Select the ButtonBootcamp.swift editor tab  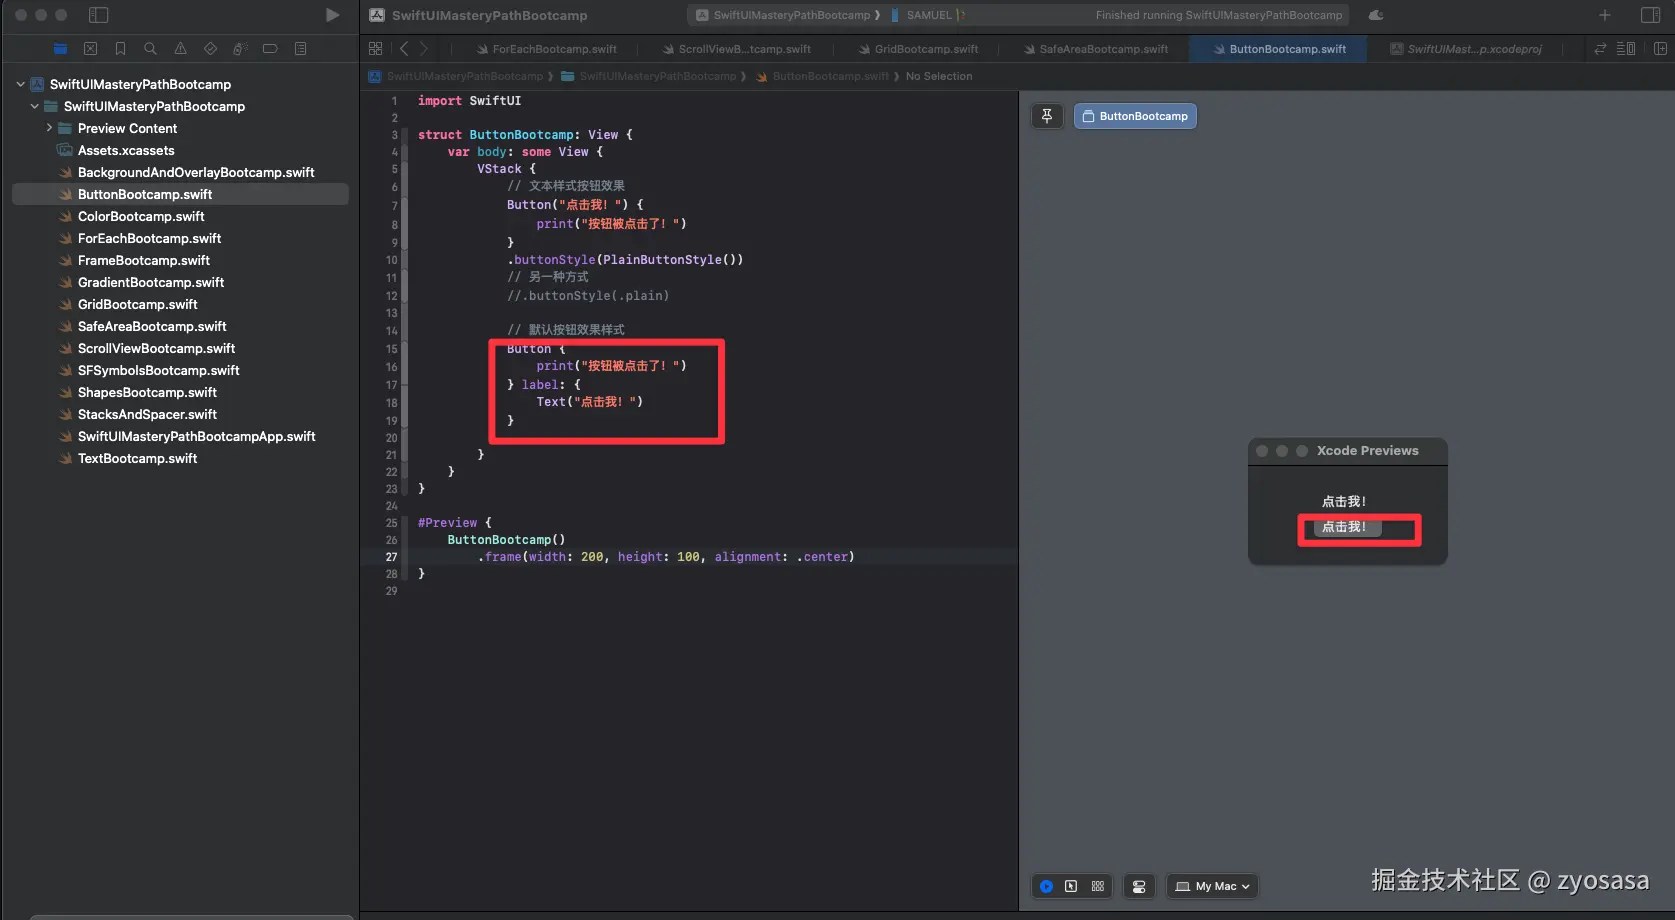pos(1279,49)
